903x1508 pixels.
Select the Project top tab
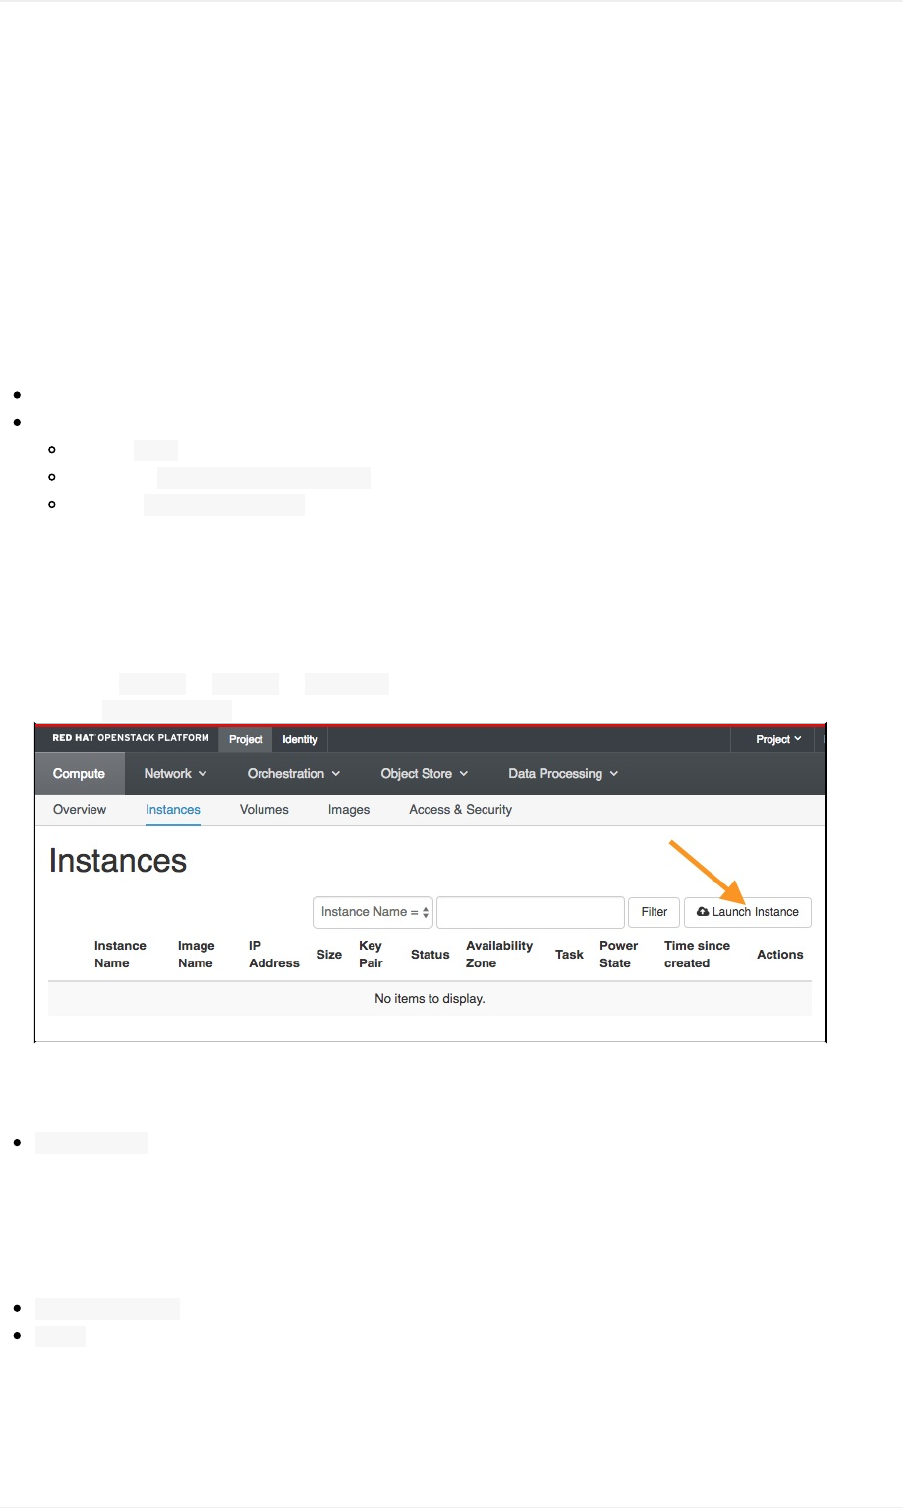point(245,739)
